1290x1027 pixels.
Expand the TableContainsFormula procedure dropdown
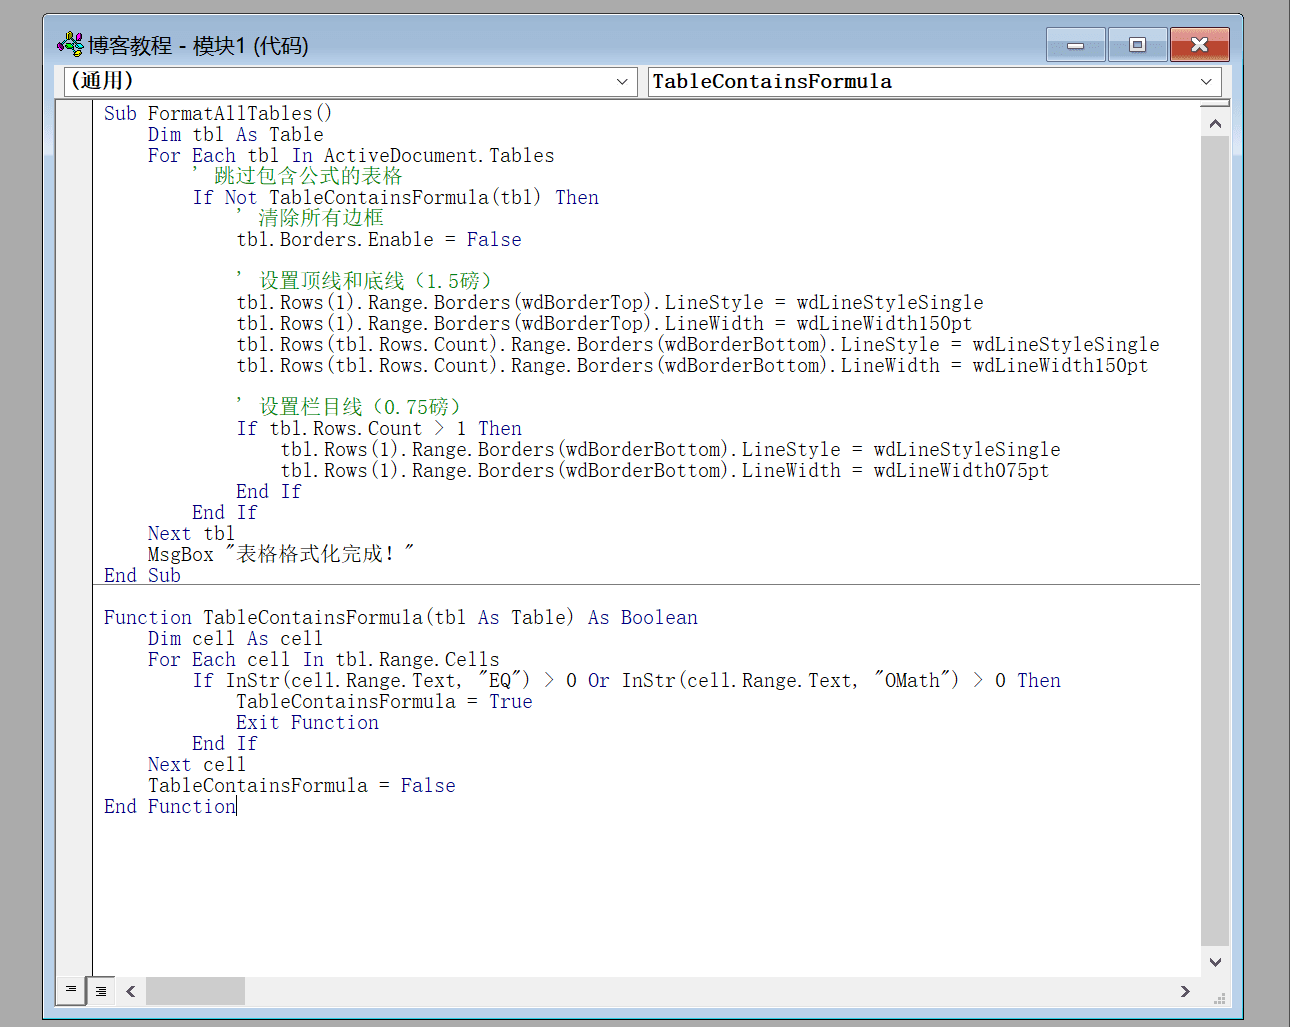point(1206,82)
